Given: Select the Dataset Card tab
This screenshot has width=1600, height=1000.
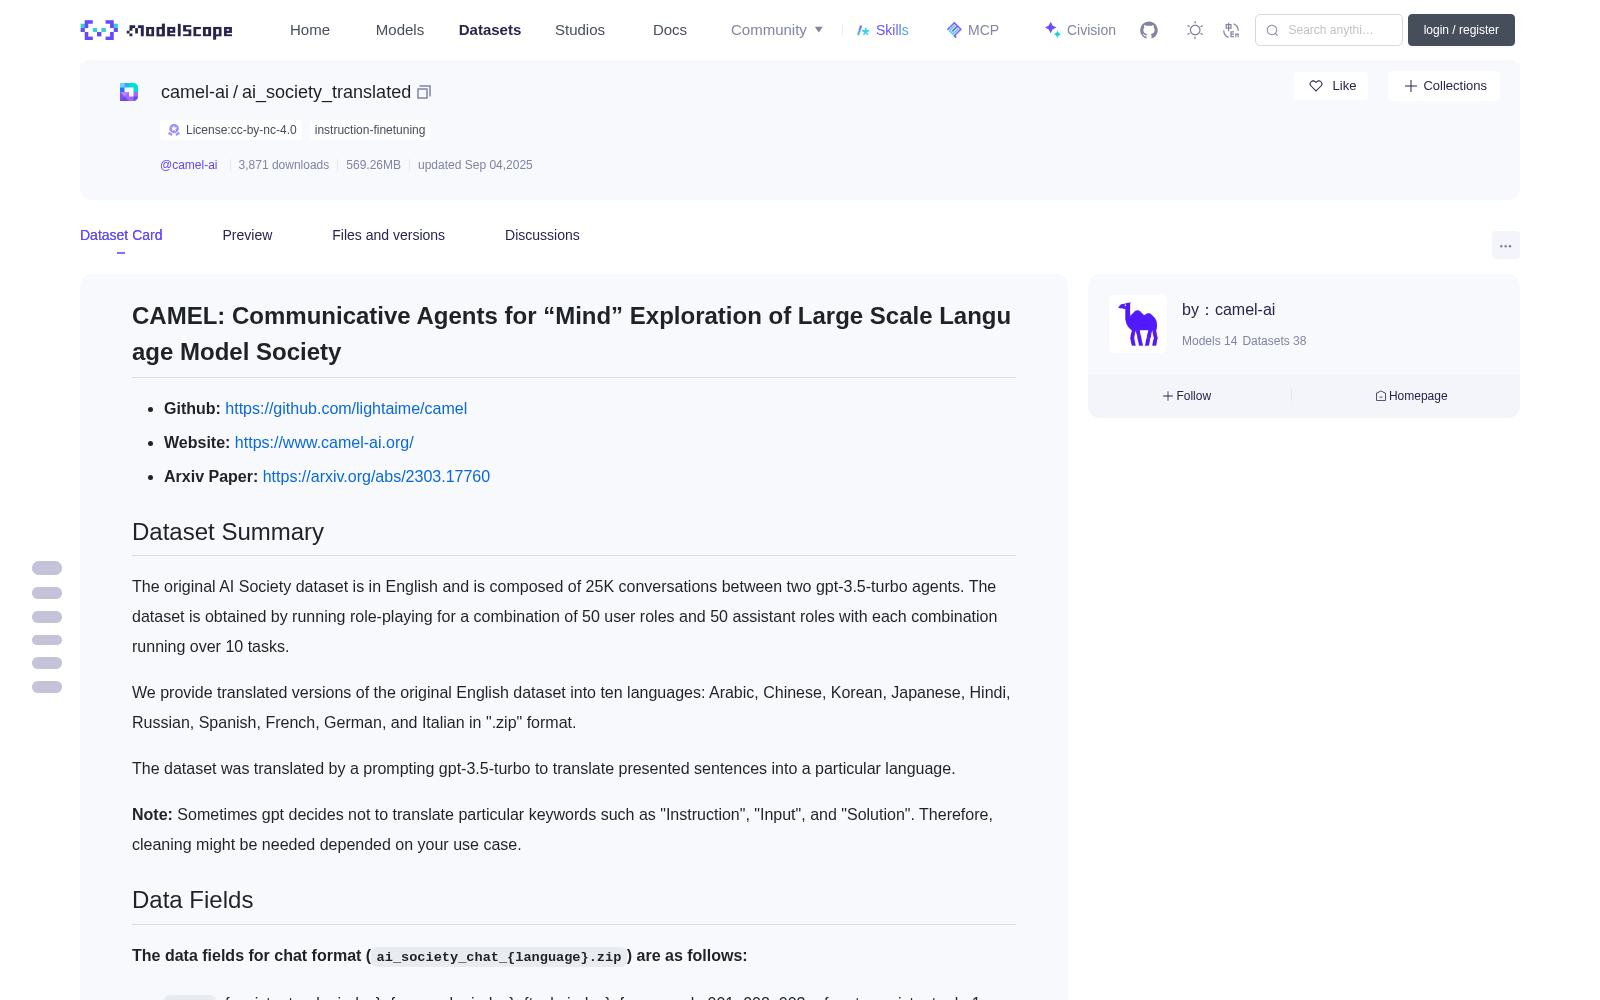Looking at the screenshot, I should point(121,235).
